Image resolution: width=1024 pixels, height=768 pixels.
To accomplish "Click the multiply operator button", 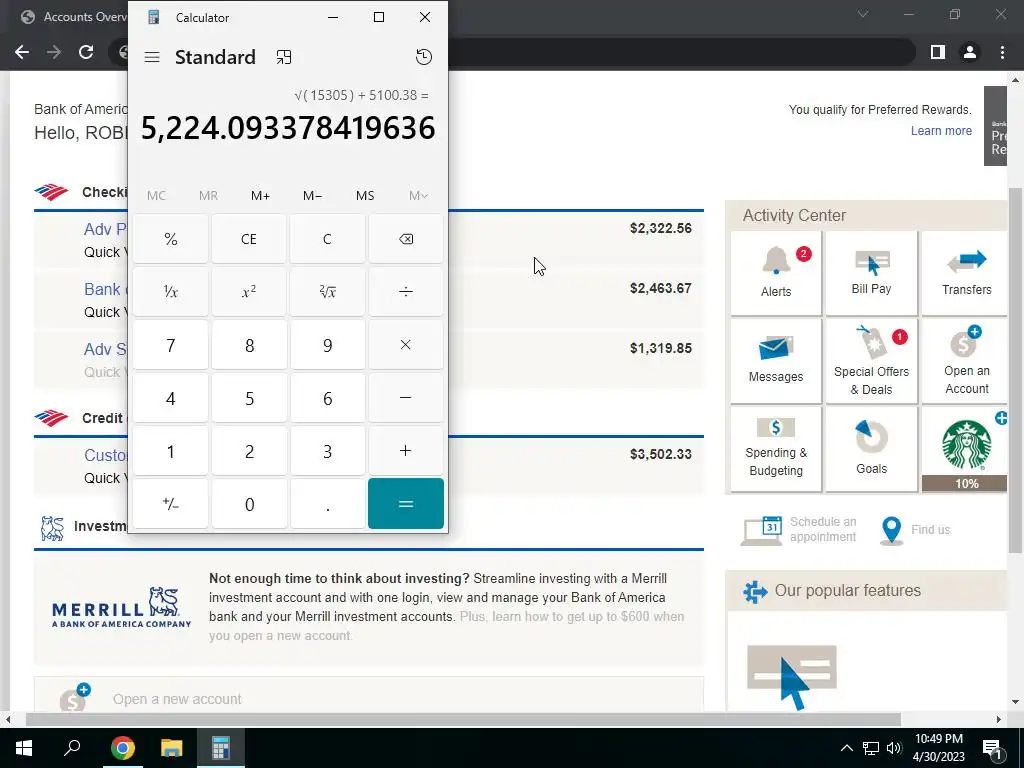I will tap(406, 345).
